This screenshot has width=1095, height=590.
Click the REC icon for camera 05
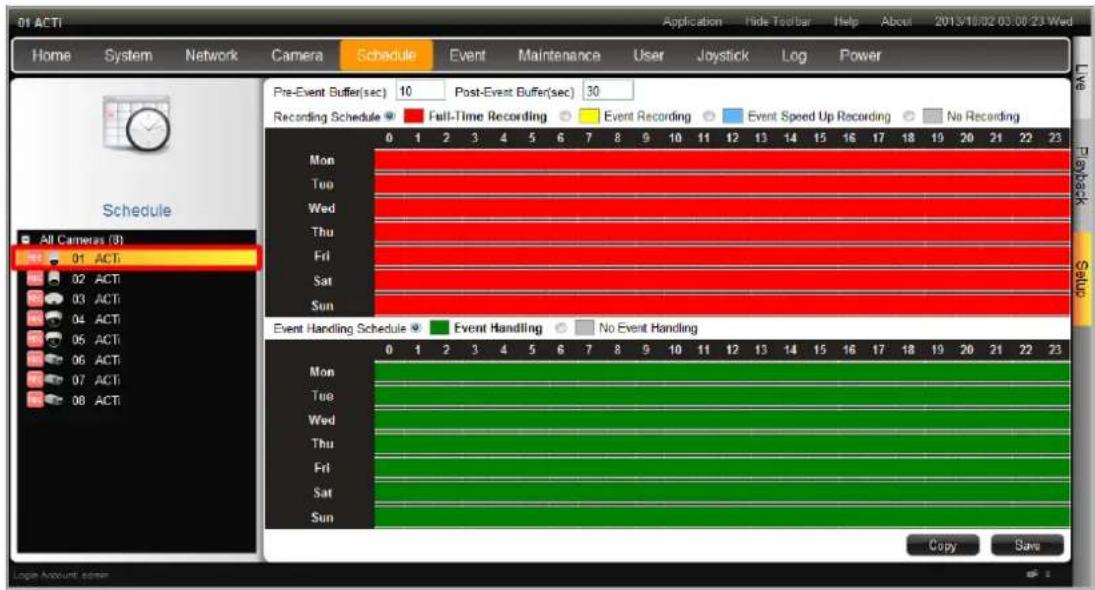click(34, 339)
